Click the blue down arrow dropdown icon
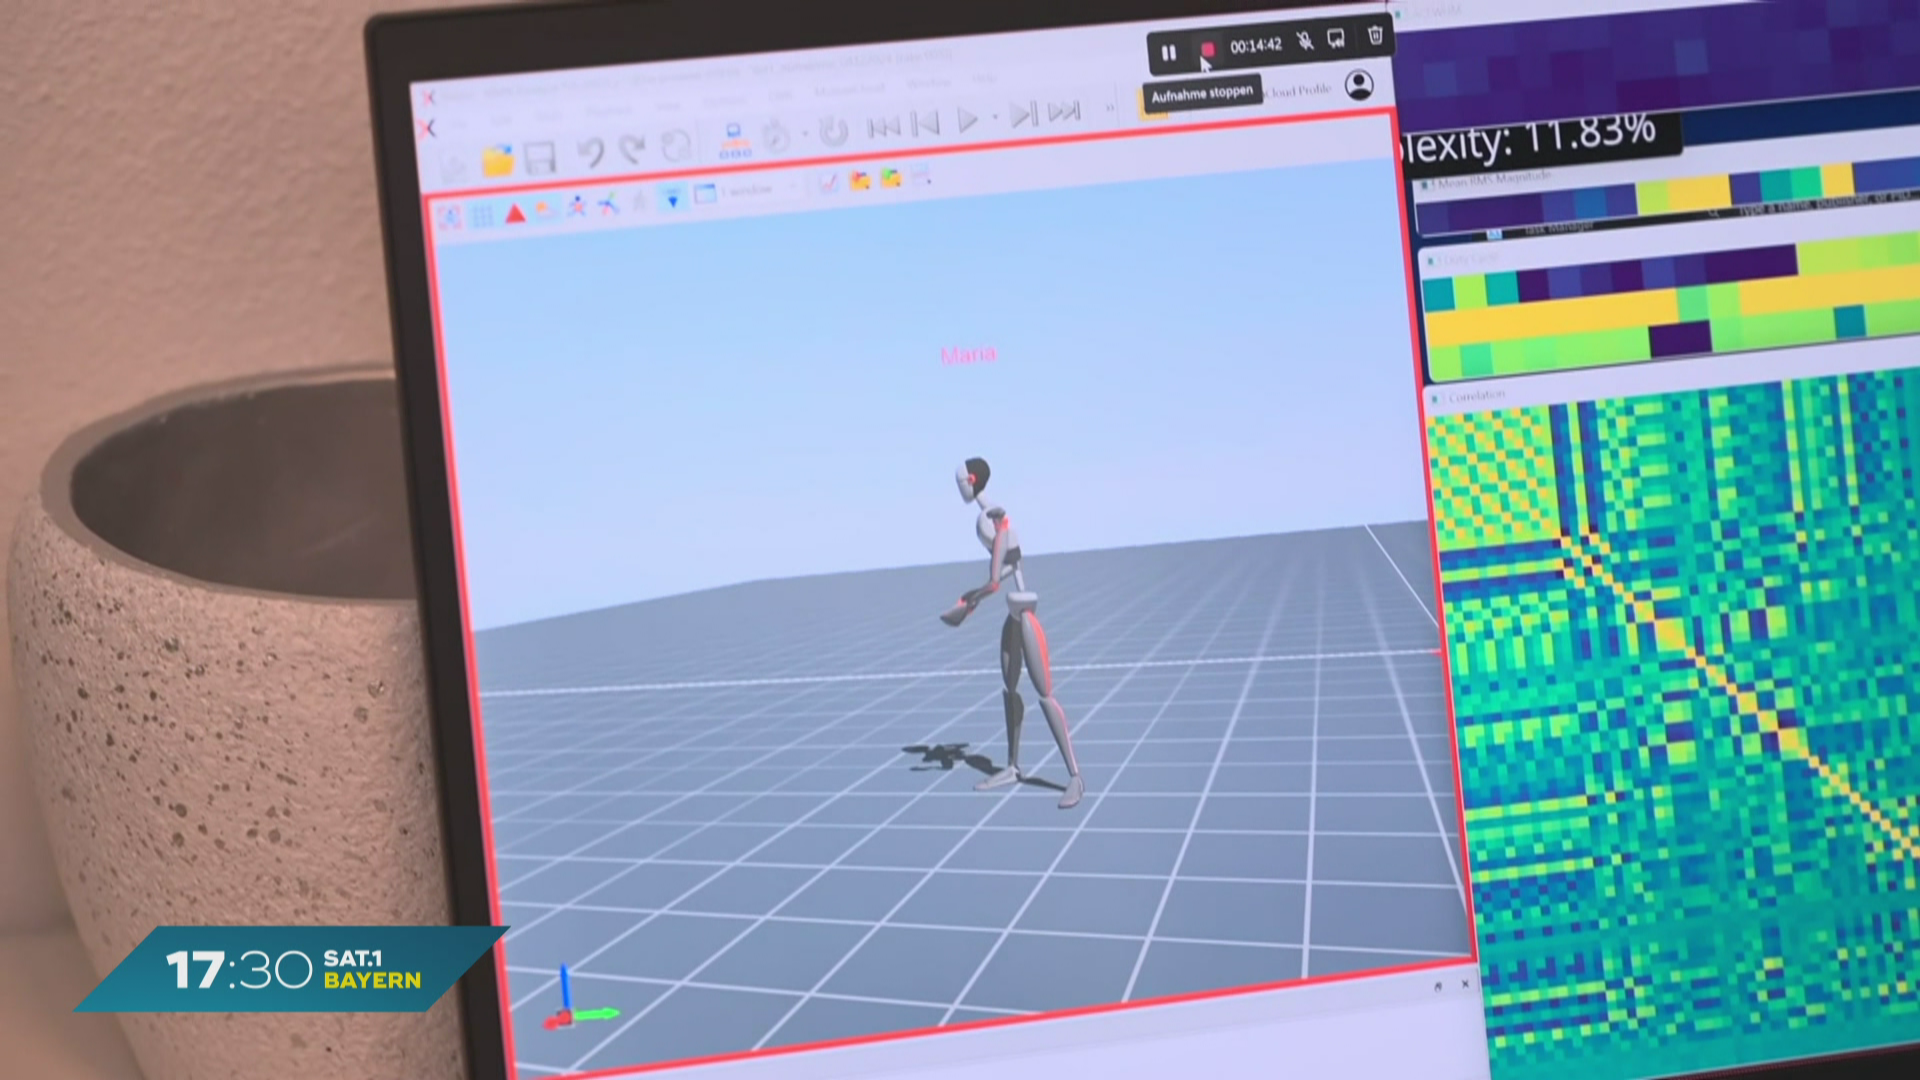Image resolution: width=1920 pixels, height=1080 pixels. coord(672,199)
